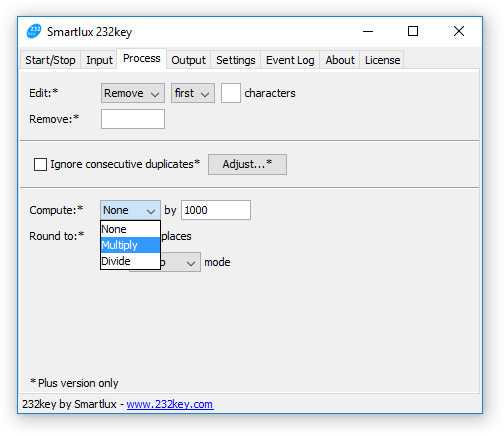Open the Settings tab
Image resolution: width=504 pixels, height=436 pixels.
(236, 60)
